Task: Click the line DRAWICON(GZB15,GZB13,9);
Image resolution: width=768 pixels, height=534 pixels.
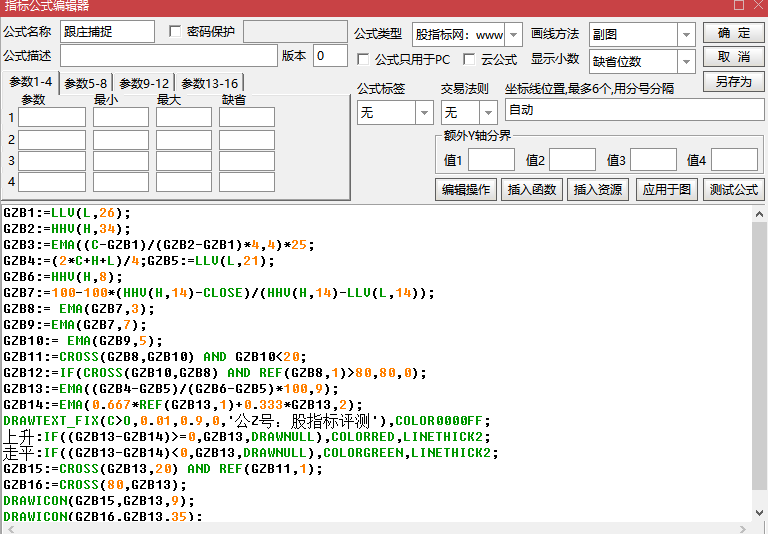Action: click(x=99, y=501)
